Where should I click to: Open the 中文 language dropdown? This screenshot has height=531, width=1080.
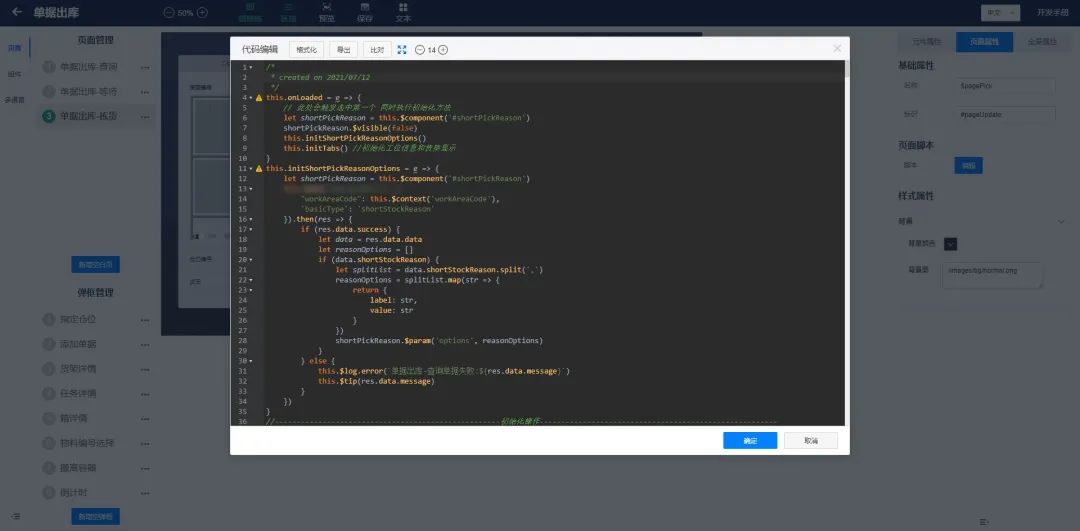coord(999,13)
